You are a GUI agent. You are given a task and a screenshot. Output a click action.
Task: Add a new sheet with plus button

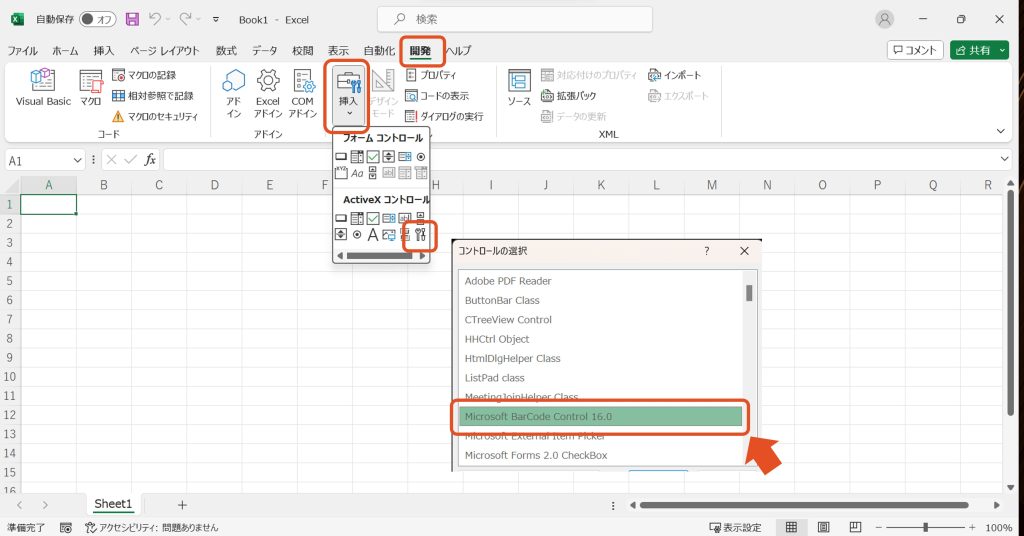click(x=182, y=505)
